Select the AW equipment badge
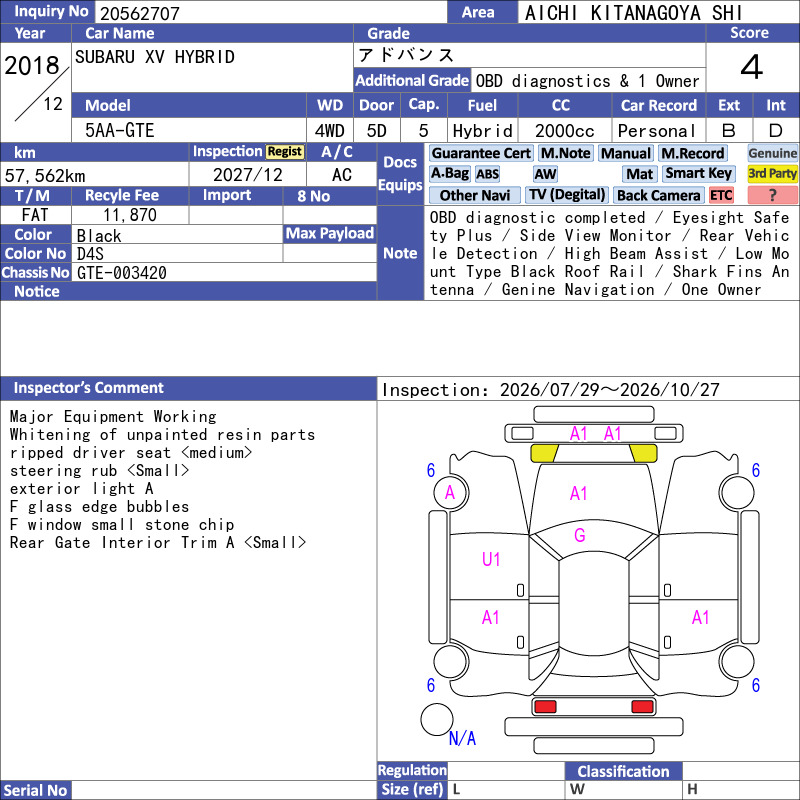Viewport: 800px width, 800px height. click(545, 174)
